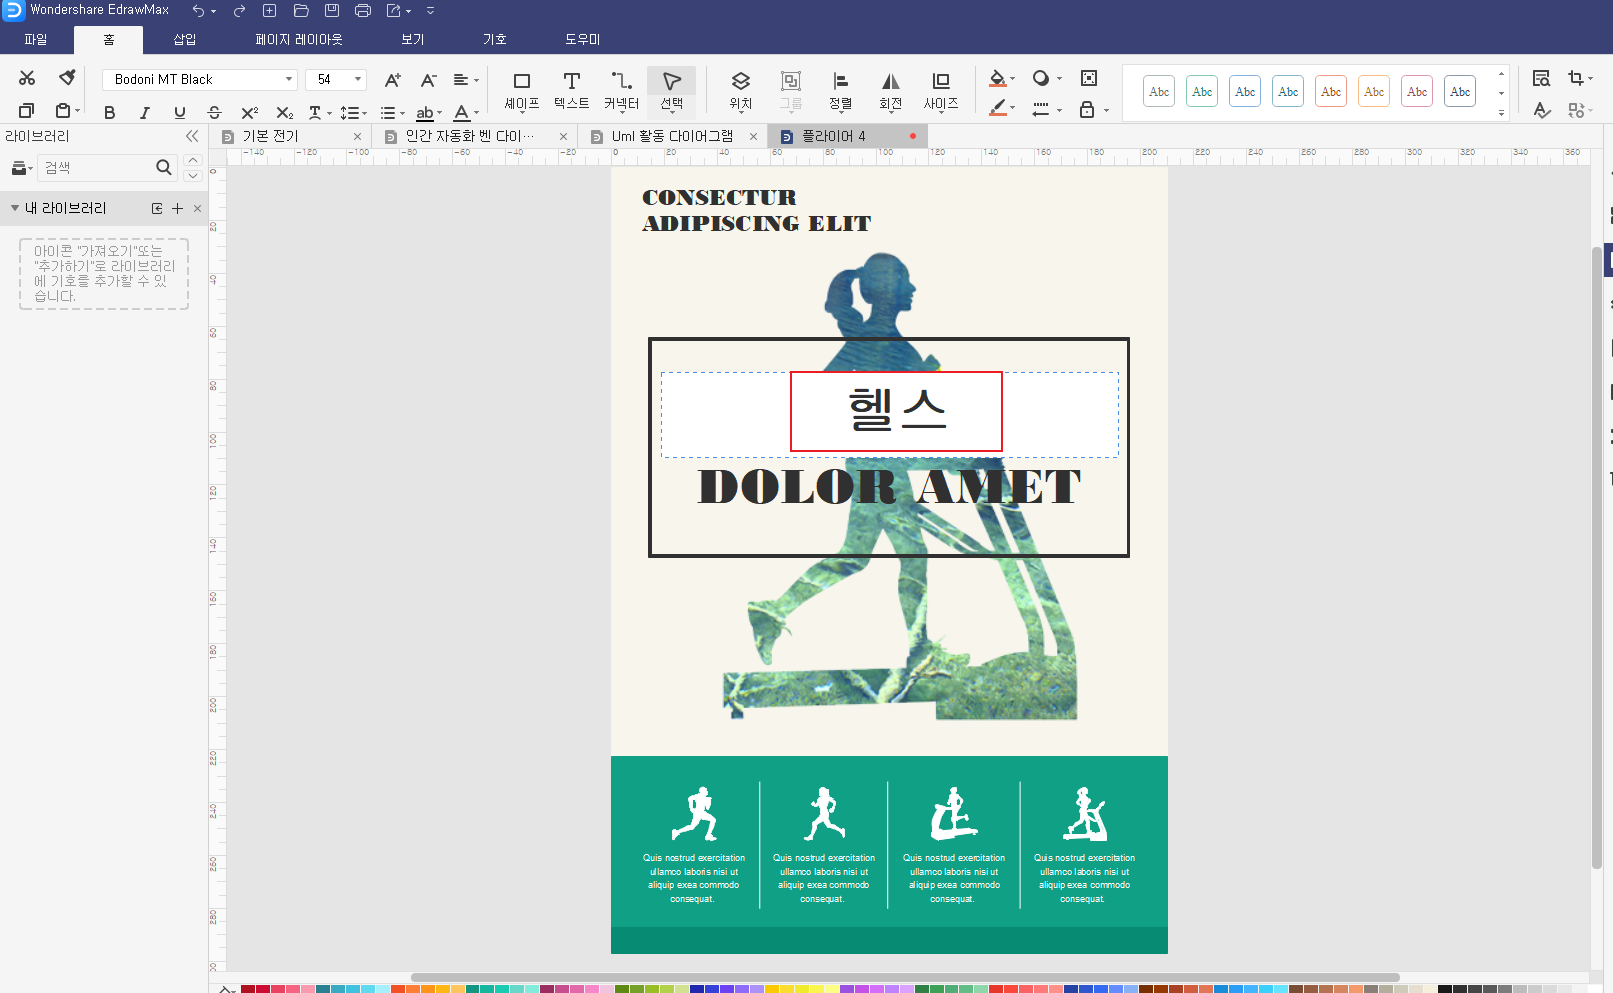Click the Copy icon
The image size is (1613, 993).
[x=27, y=111]
